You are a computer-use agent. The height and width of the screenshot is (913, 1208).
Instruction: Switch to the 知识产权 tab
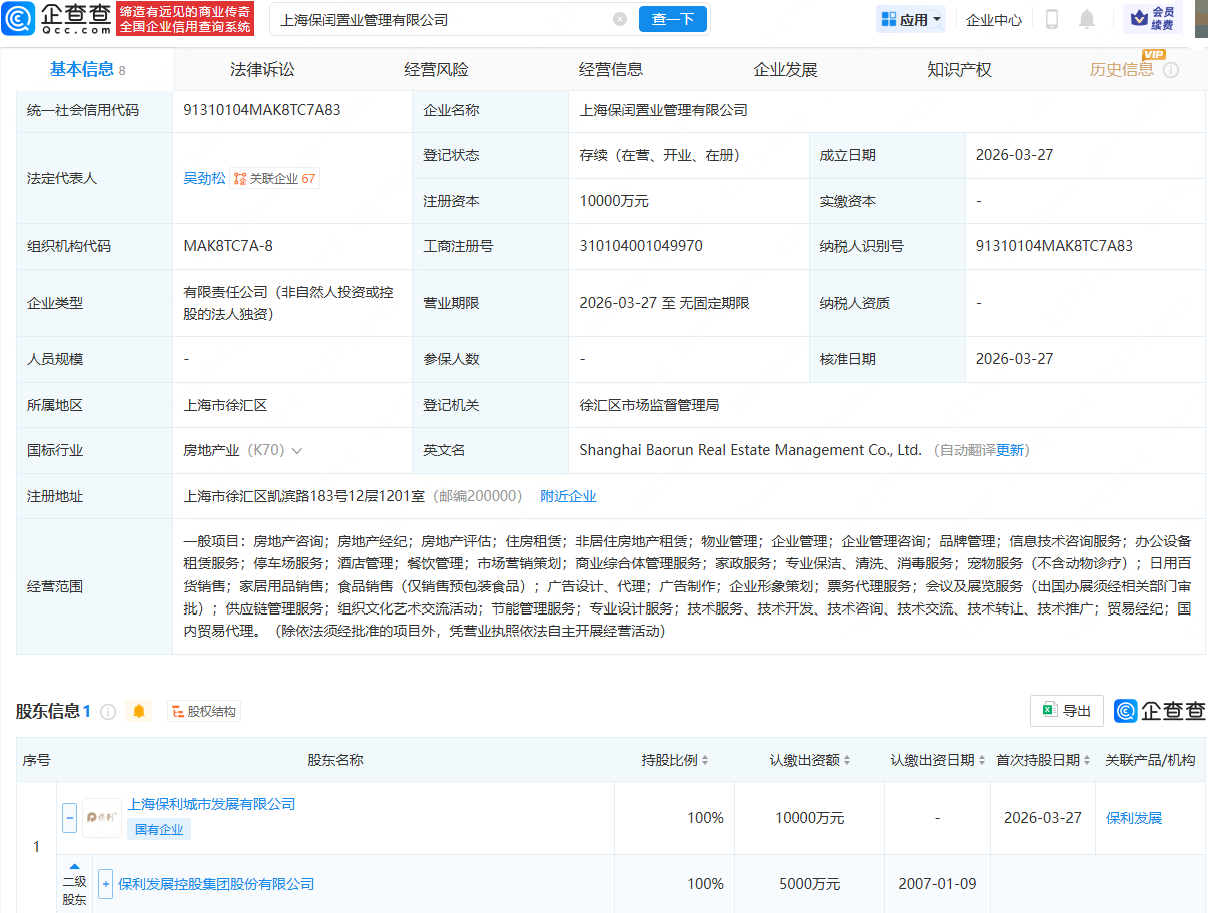[957, 69]
